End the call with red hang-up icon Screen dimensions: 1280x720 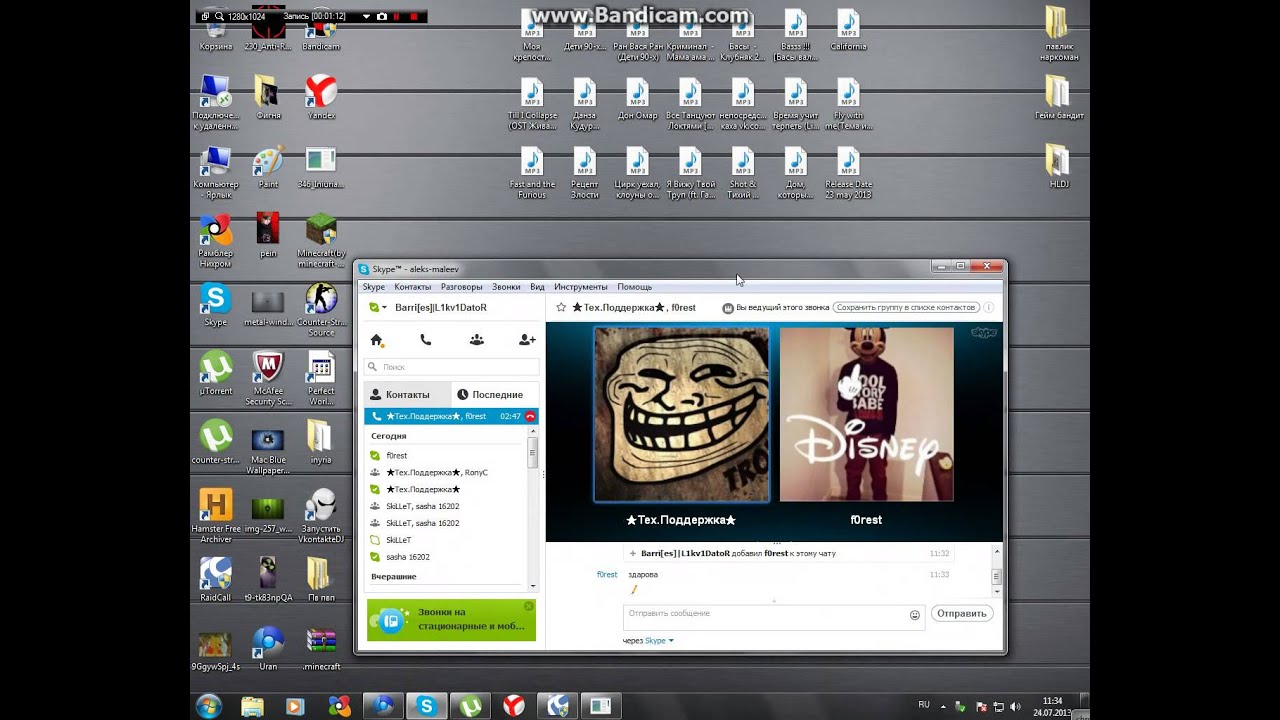[x=530, y=416]
